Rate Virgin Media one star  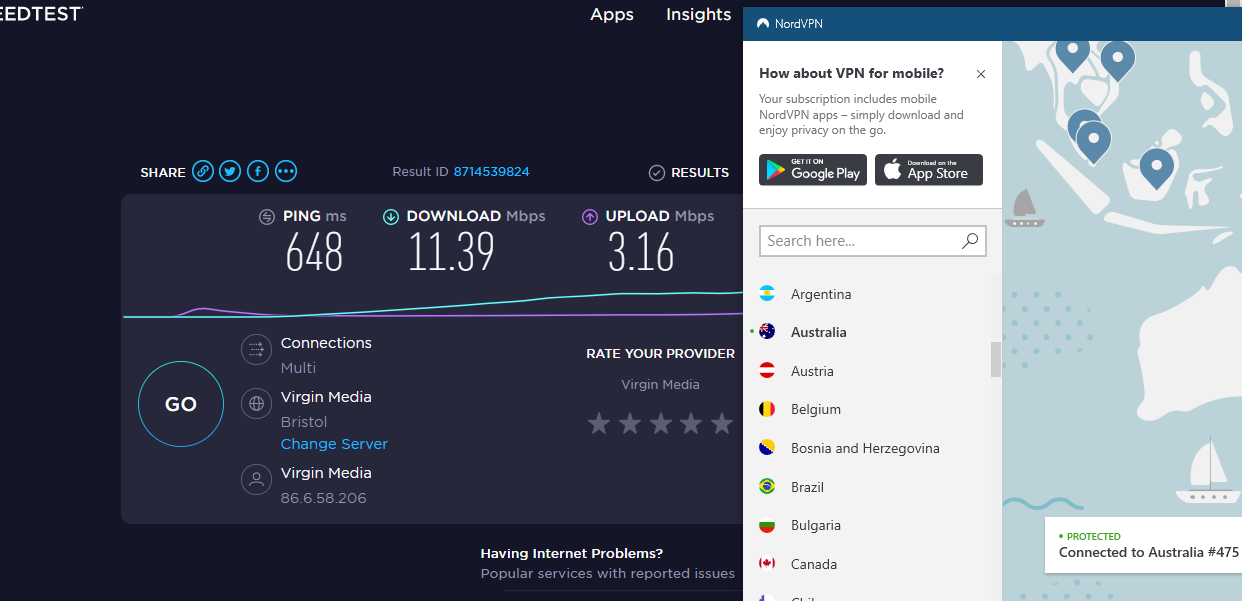point(599,423)
